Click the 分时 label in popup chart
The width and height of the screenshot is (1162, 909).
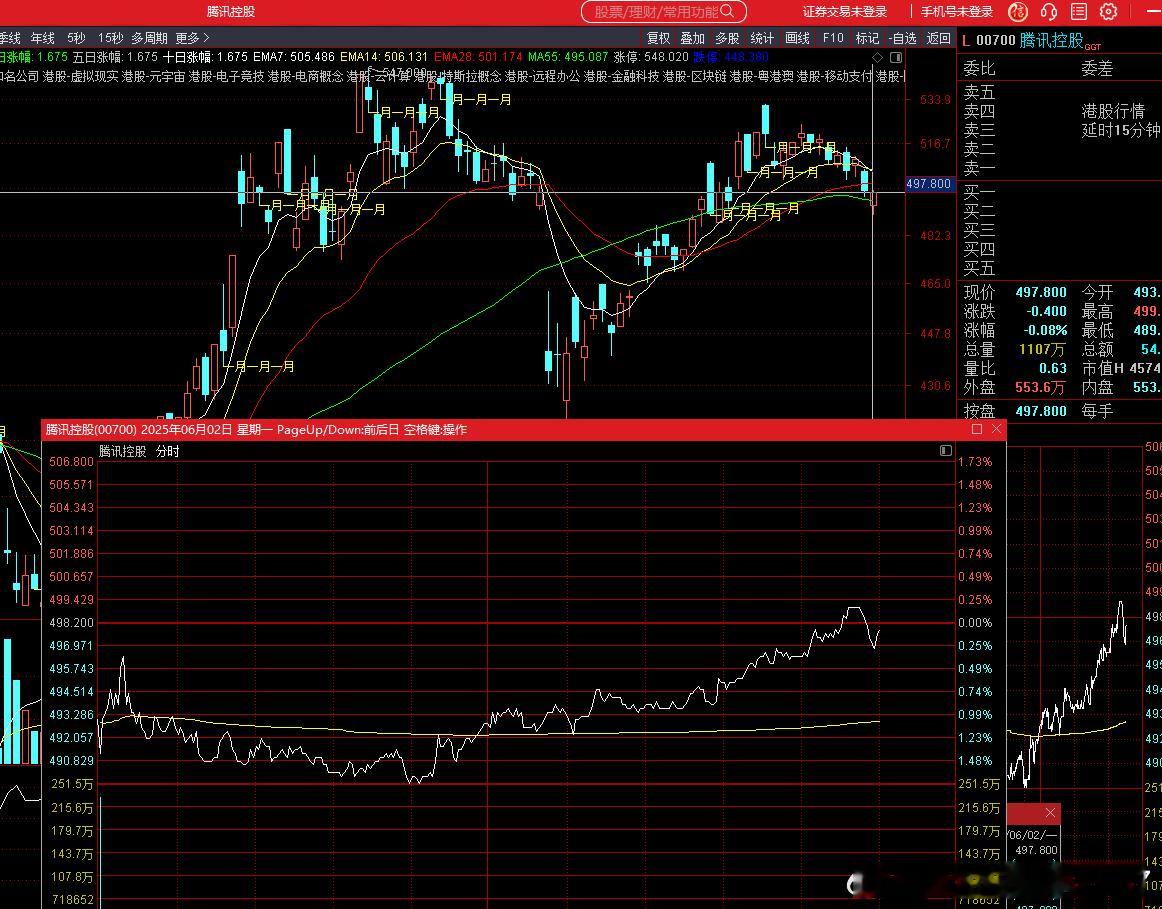click(167, 451)
